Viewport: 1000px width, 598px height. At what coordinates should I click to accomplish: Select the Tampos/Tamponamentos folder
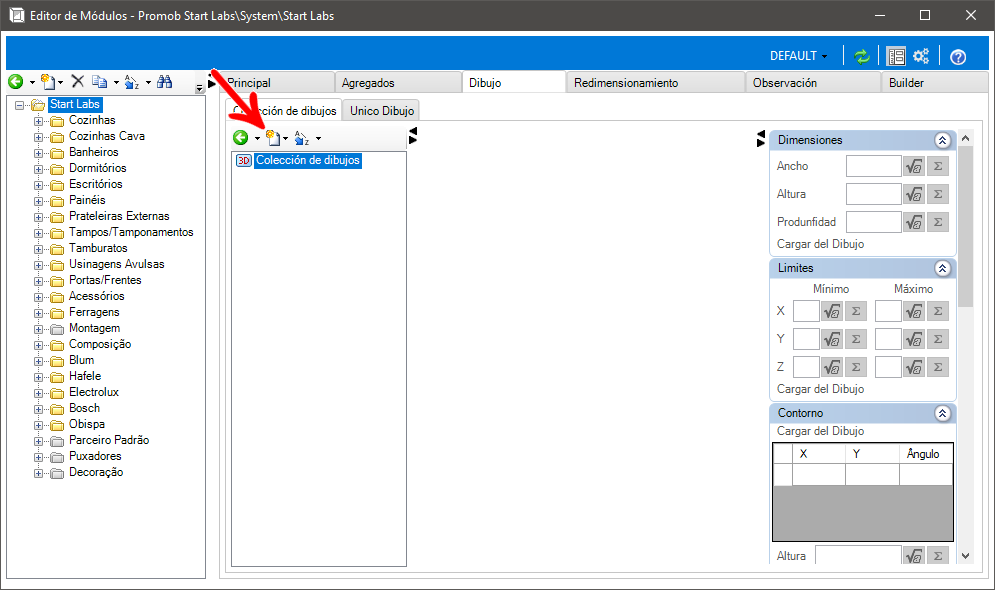[x=131, y=233]
